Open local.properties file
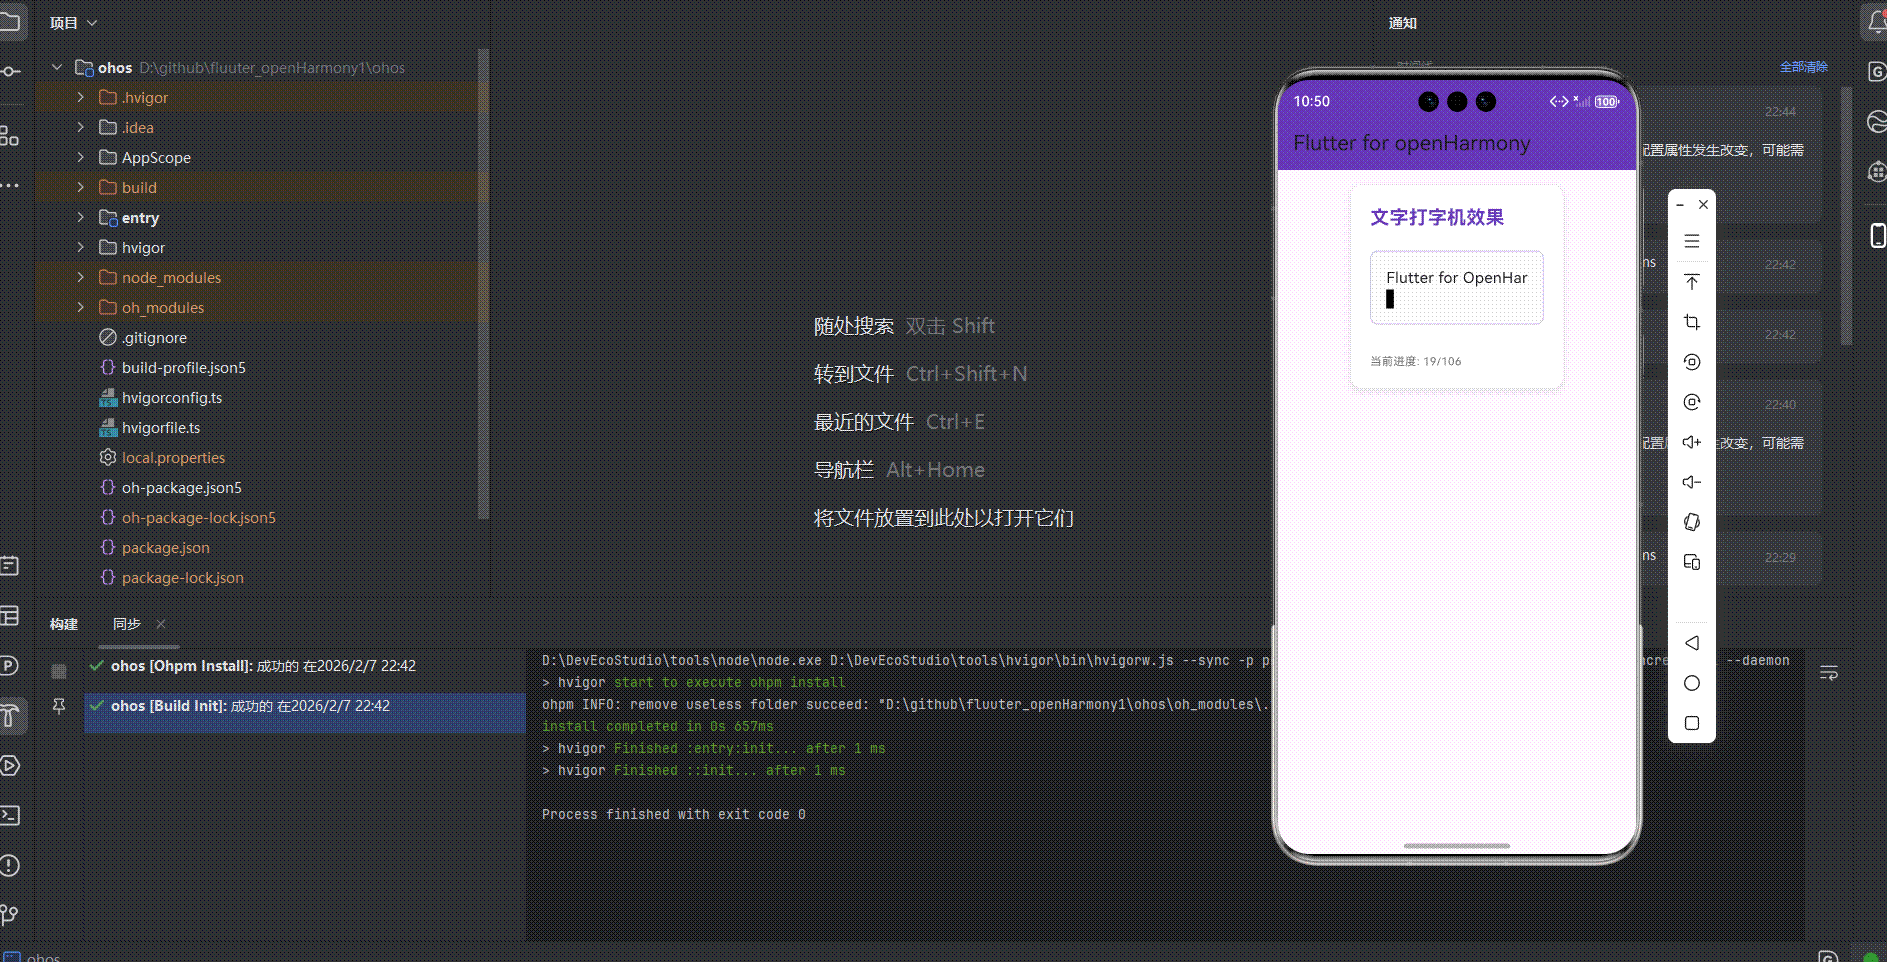Screen dimensions: 1887x962 pos(173,457)
